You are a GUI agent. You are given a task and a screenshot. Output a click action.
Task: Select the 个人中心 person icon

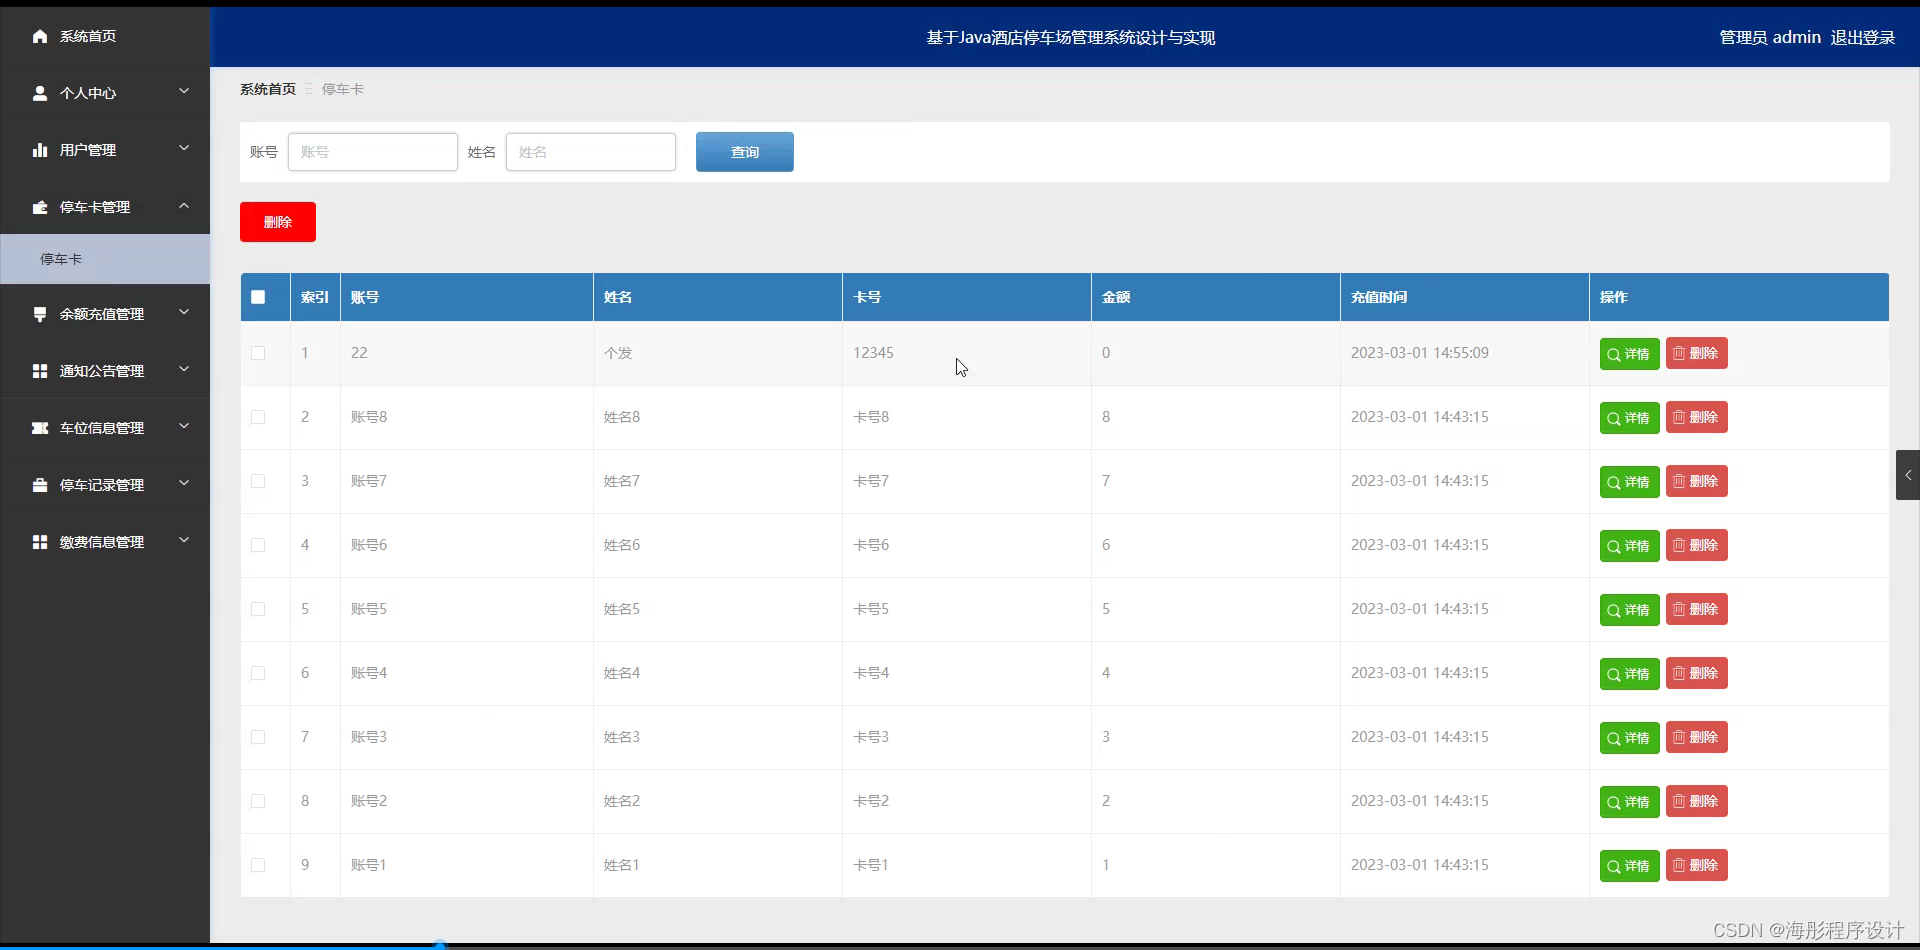[40, 93]
